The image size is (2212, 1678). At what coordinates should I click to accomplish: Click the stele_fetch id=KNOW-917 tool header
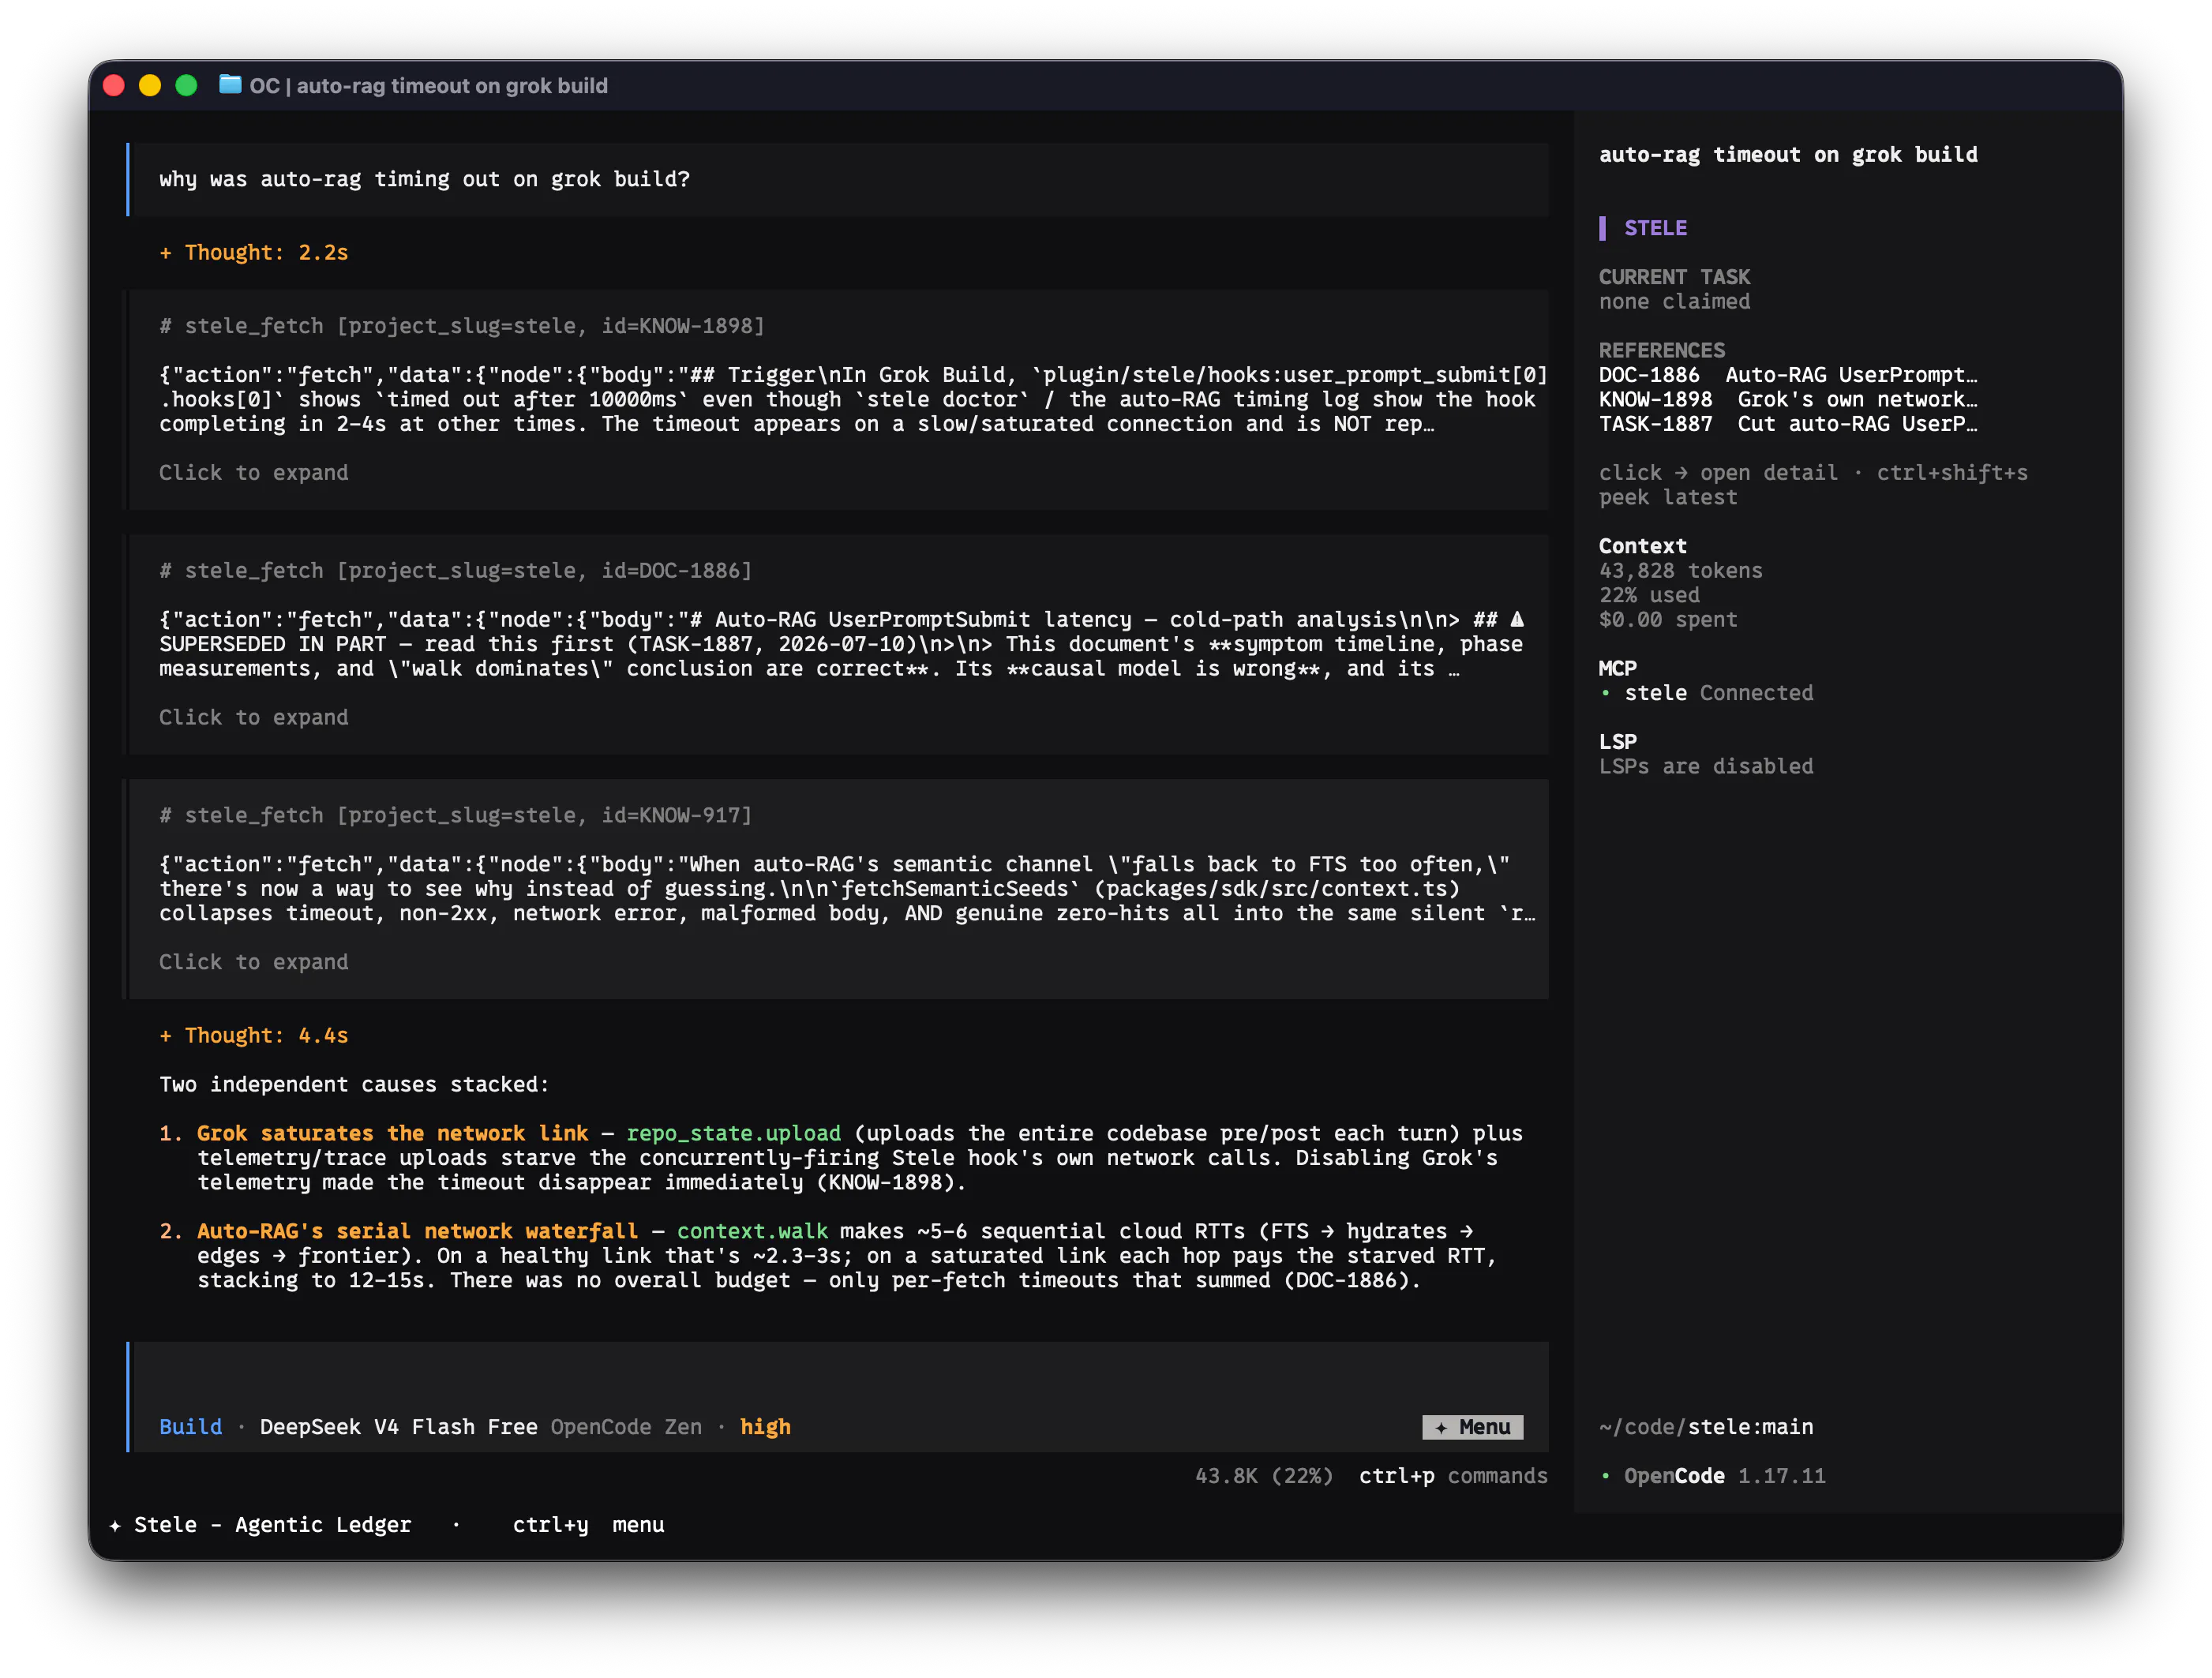455,815
